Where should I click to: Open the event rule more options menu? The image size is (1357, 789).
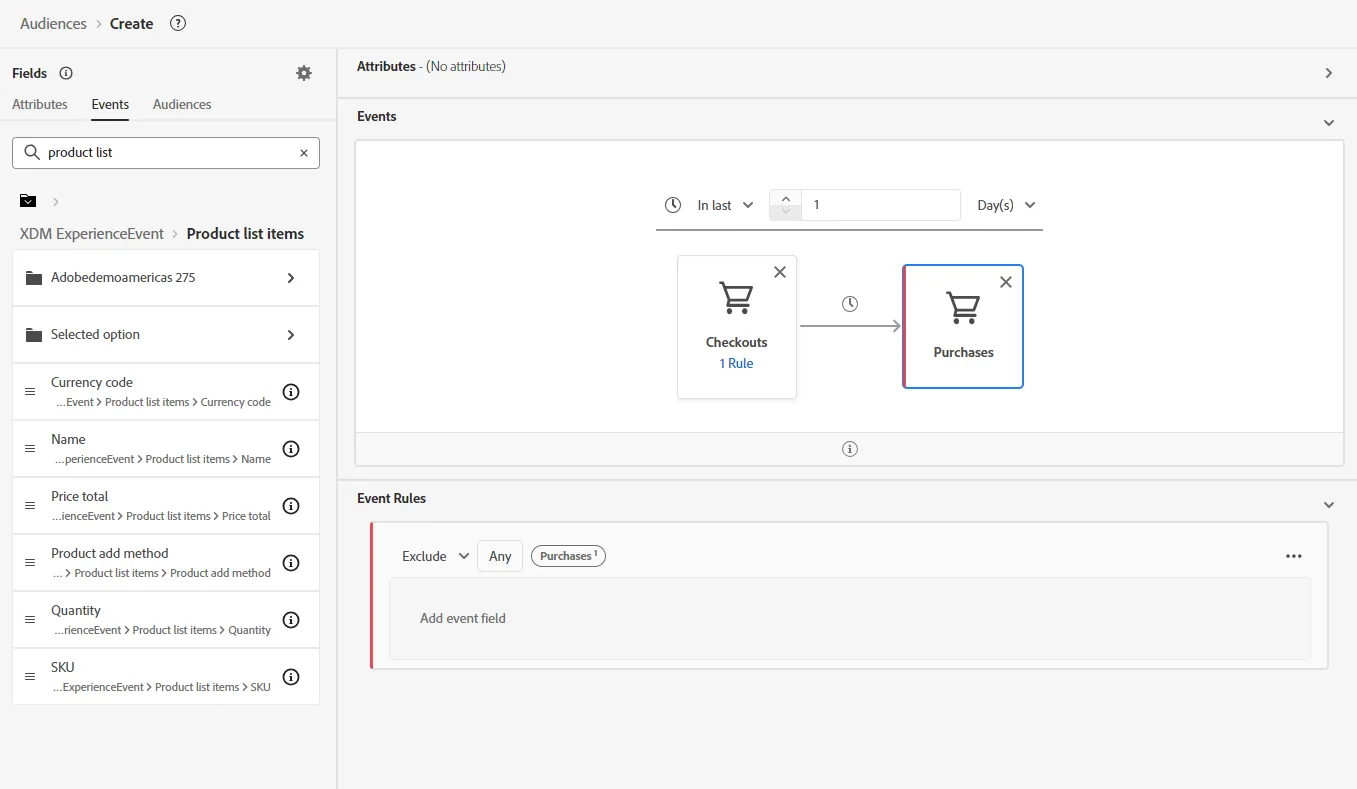tap(1294, 556)
